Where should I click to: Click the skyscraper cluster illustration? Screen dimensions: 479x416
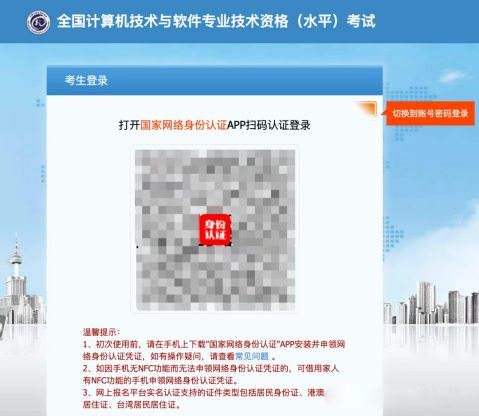pos(431,303)
